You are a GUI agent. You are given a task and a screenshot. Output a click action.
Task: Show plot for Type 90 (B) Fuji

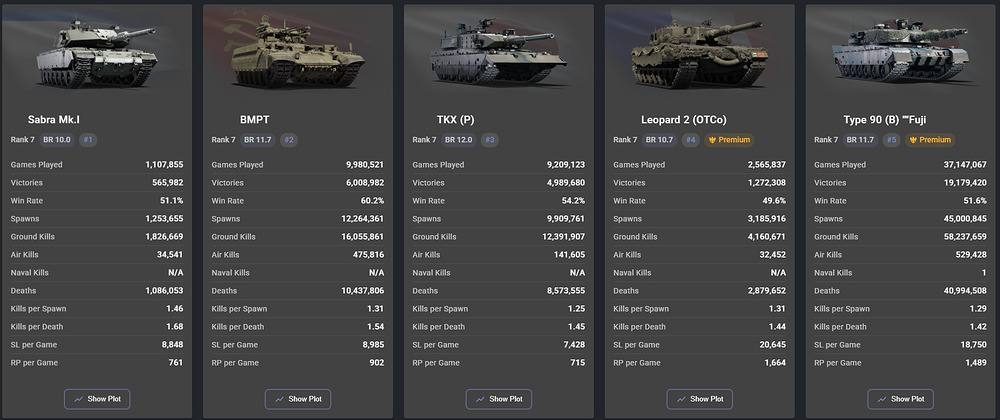[x=901, y=399]
